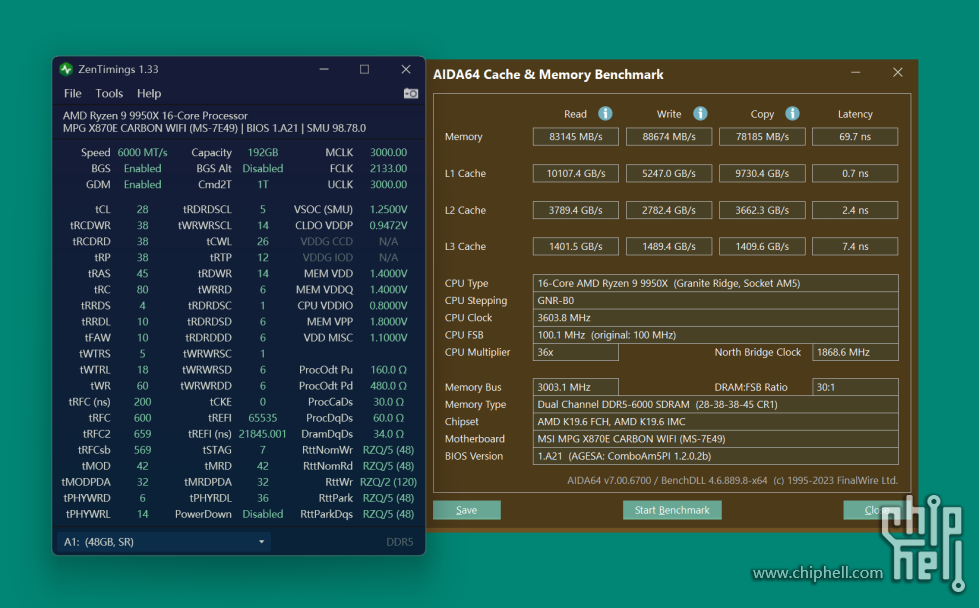Click the Speed value 6000 MT/s
979x608 pixels.
point(142,152)
